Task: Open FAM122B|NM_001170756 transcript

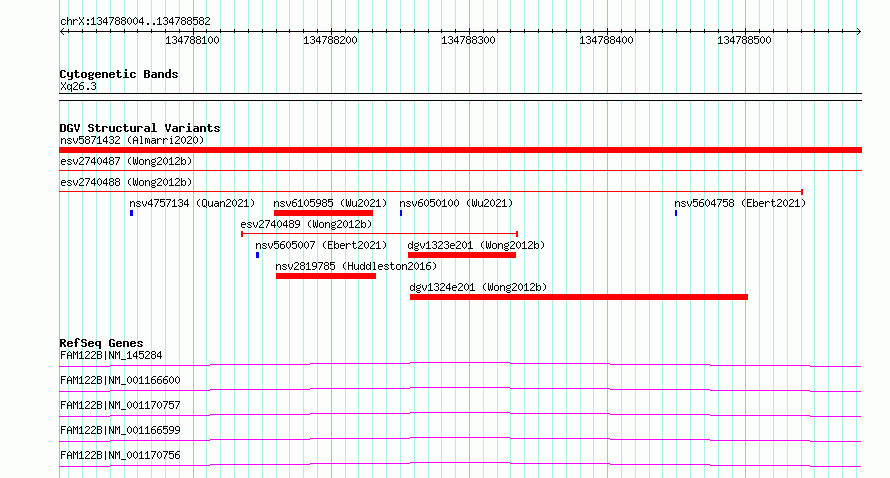Action: tap(120, 455)
